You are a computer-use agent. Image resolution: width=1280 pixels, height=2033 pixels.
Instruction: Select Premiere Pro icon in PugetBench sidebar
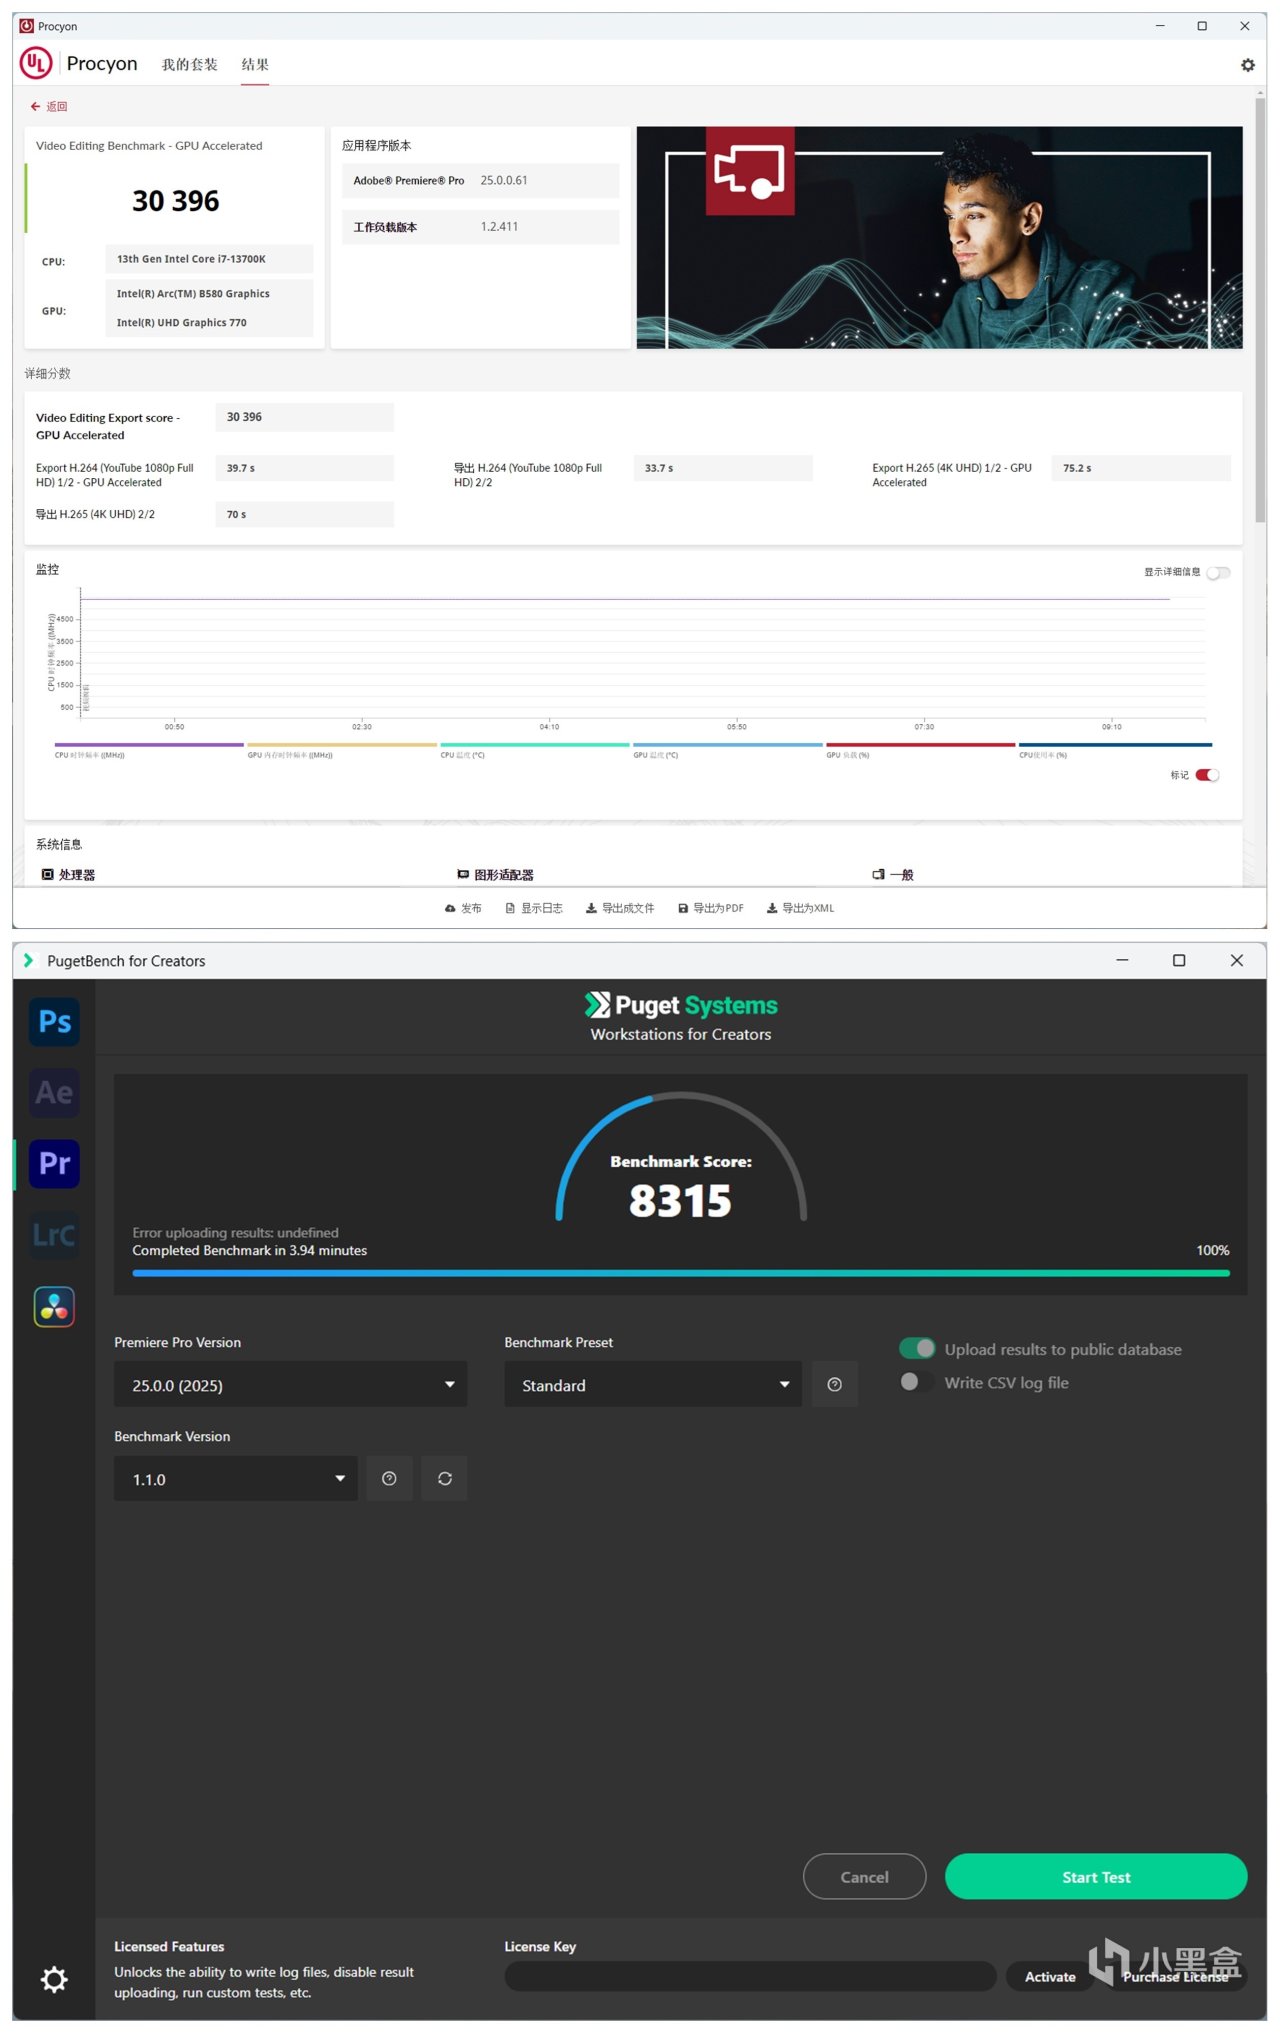tap(54, 1163)
